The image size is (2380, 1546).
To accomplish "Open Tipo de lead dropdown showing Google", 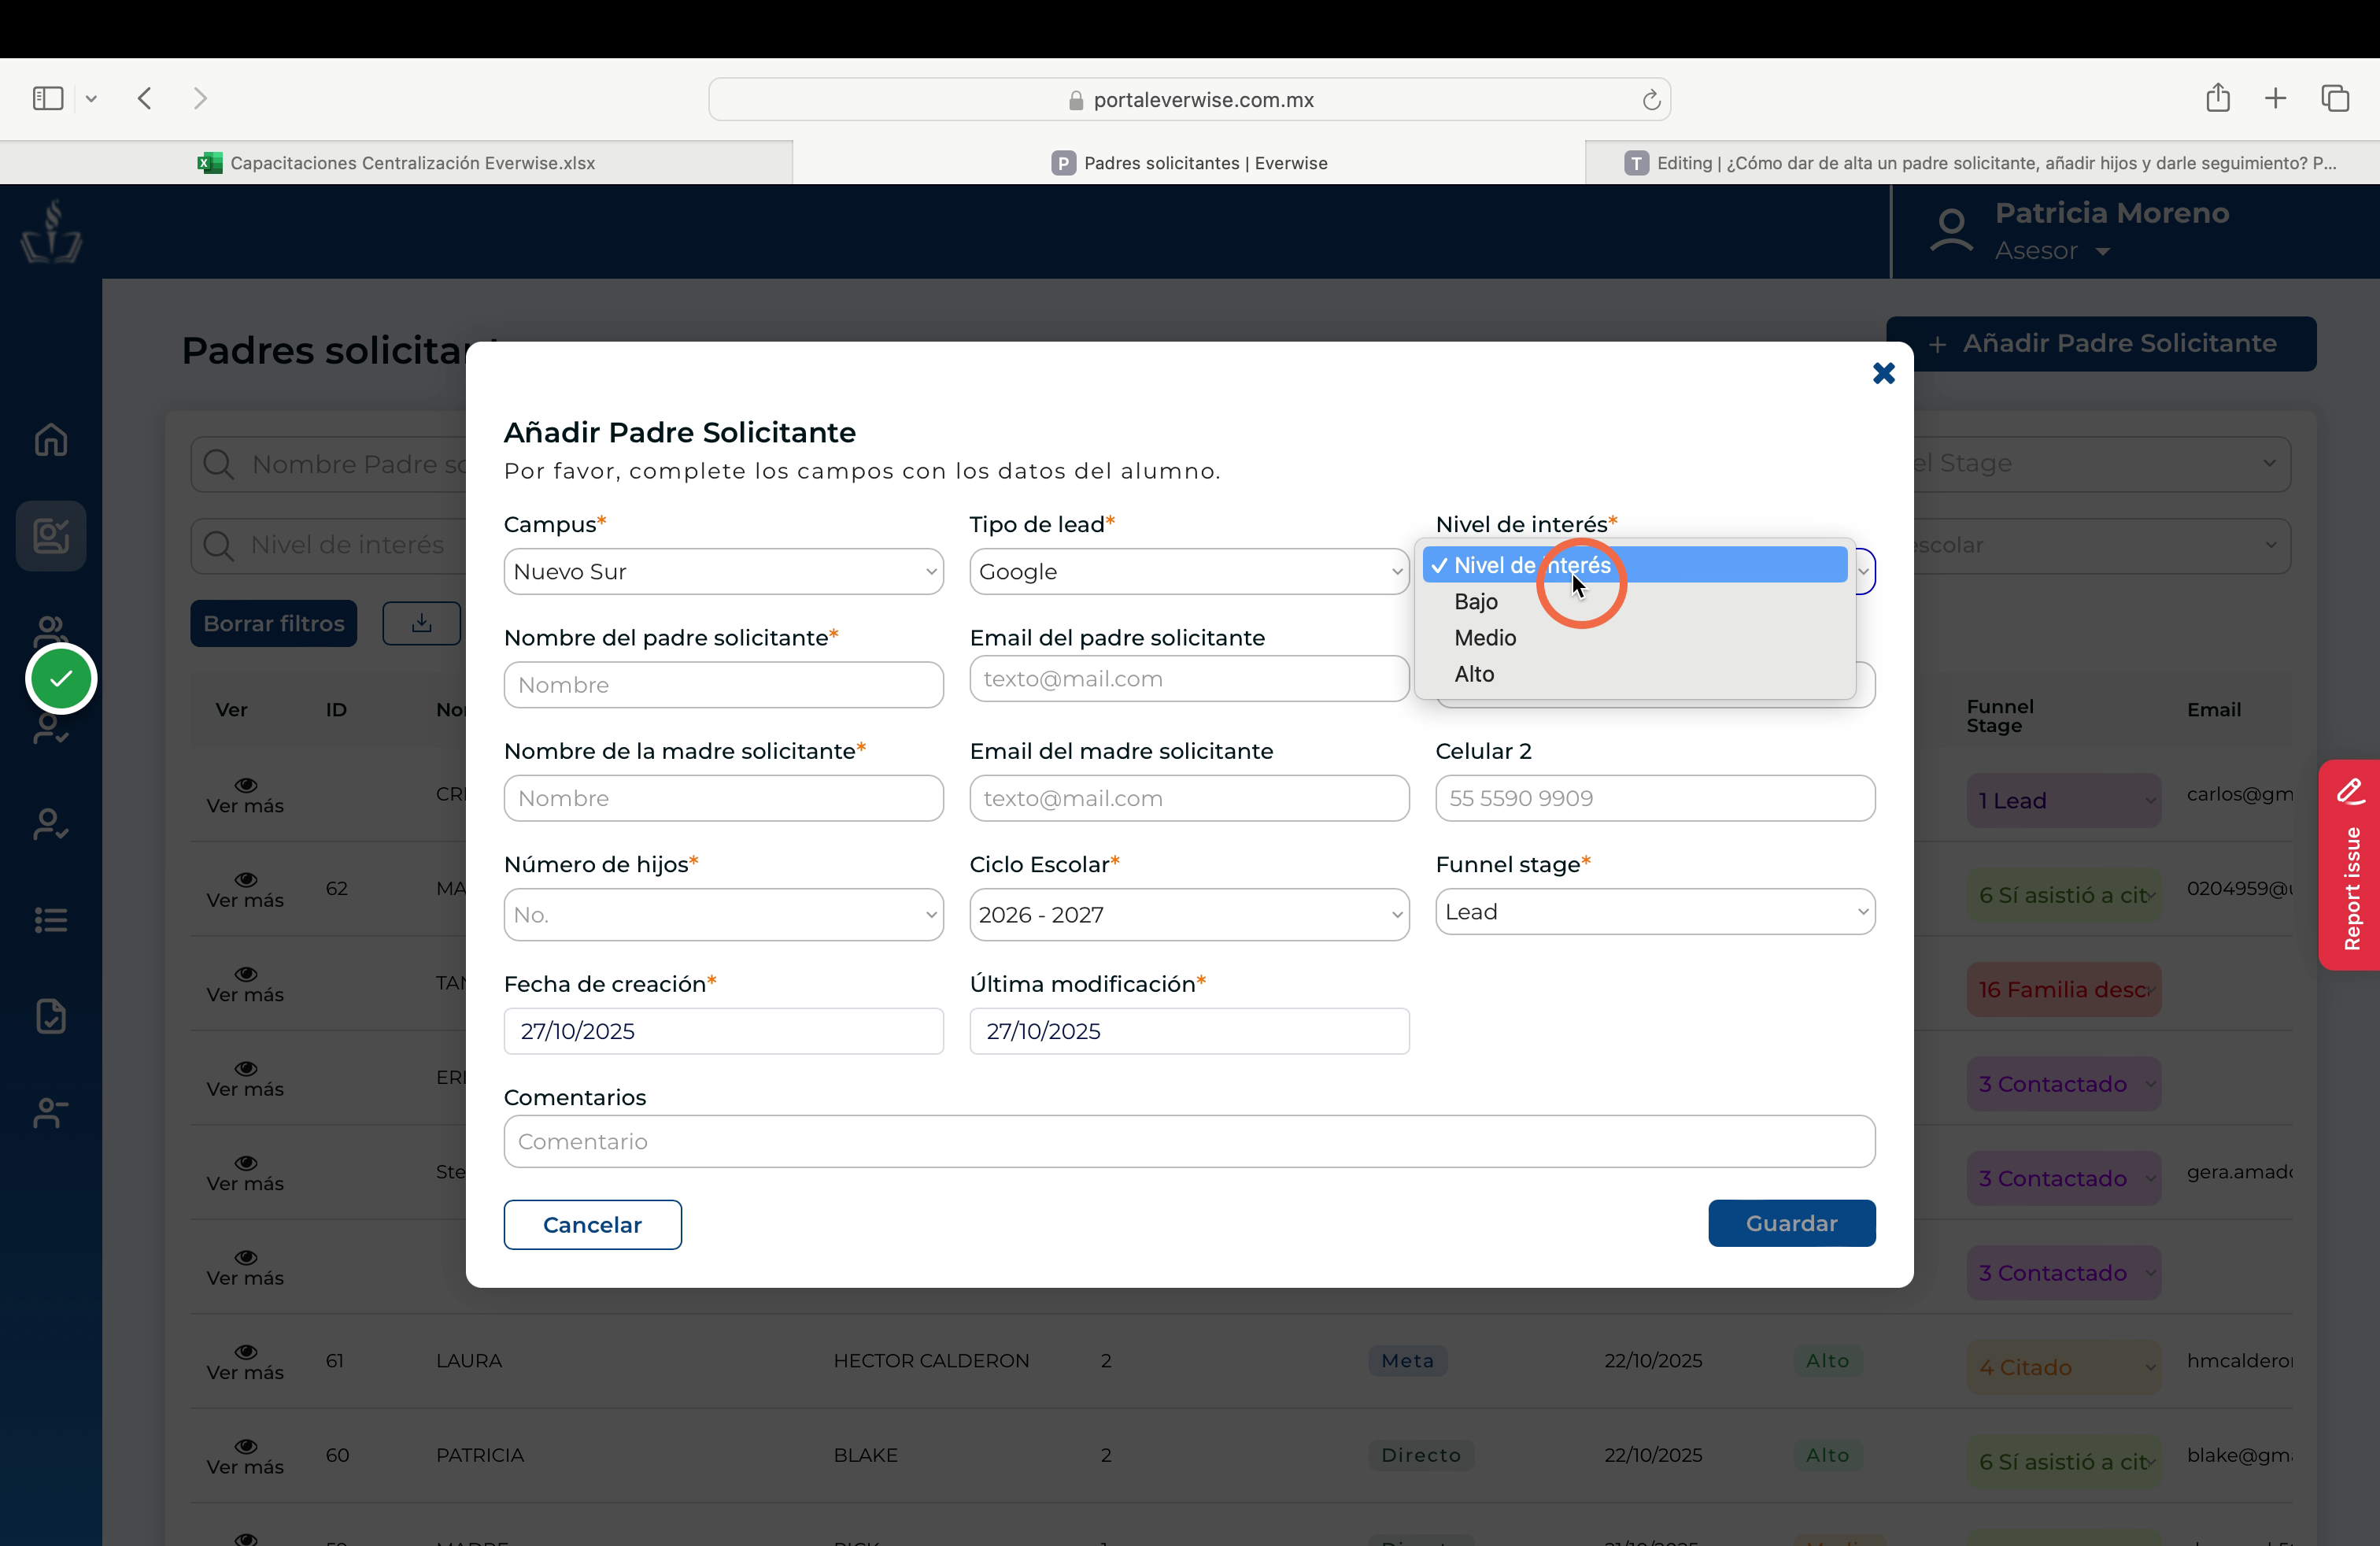I will click(x=1189, y=571).
